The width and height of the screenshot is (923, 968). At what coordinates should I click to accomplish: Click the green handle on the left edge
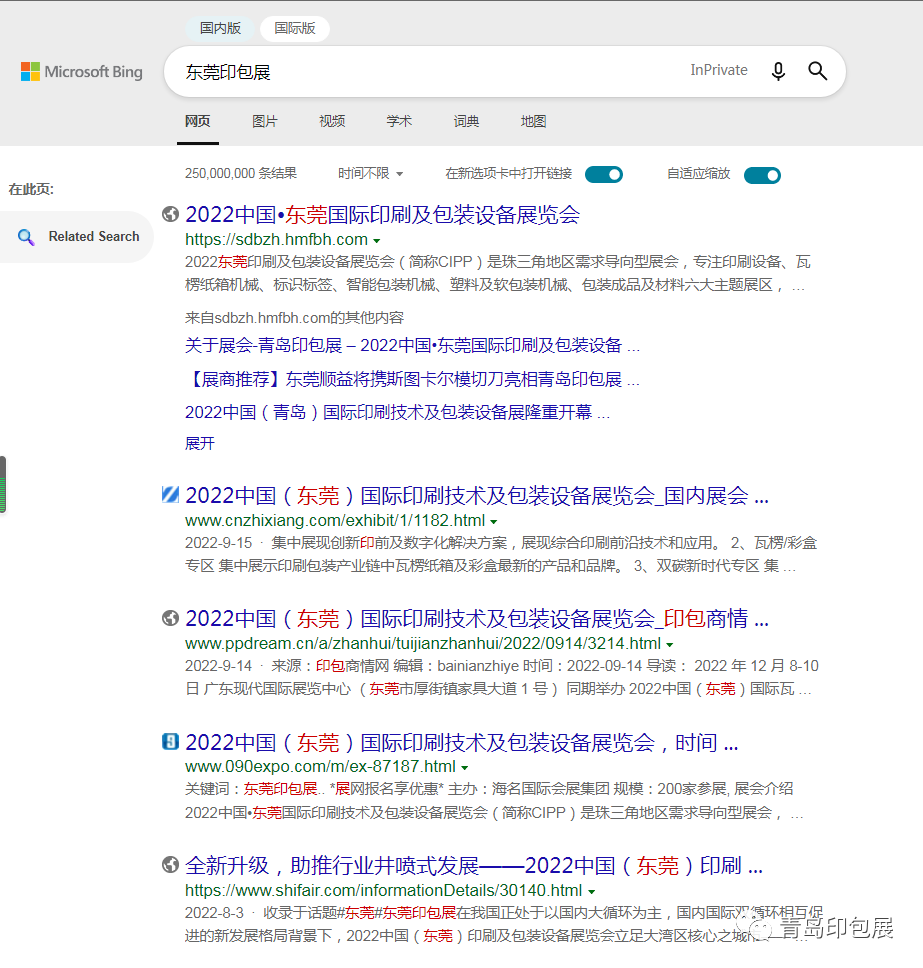point(3,485)
